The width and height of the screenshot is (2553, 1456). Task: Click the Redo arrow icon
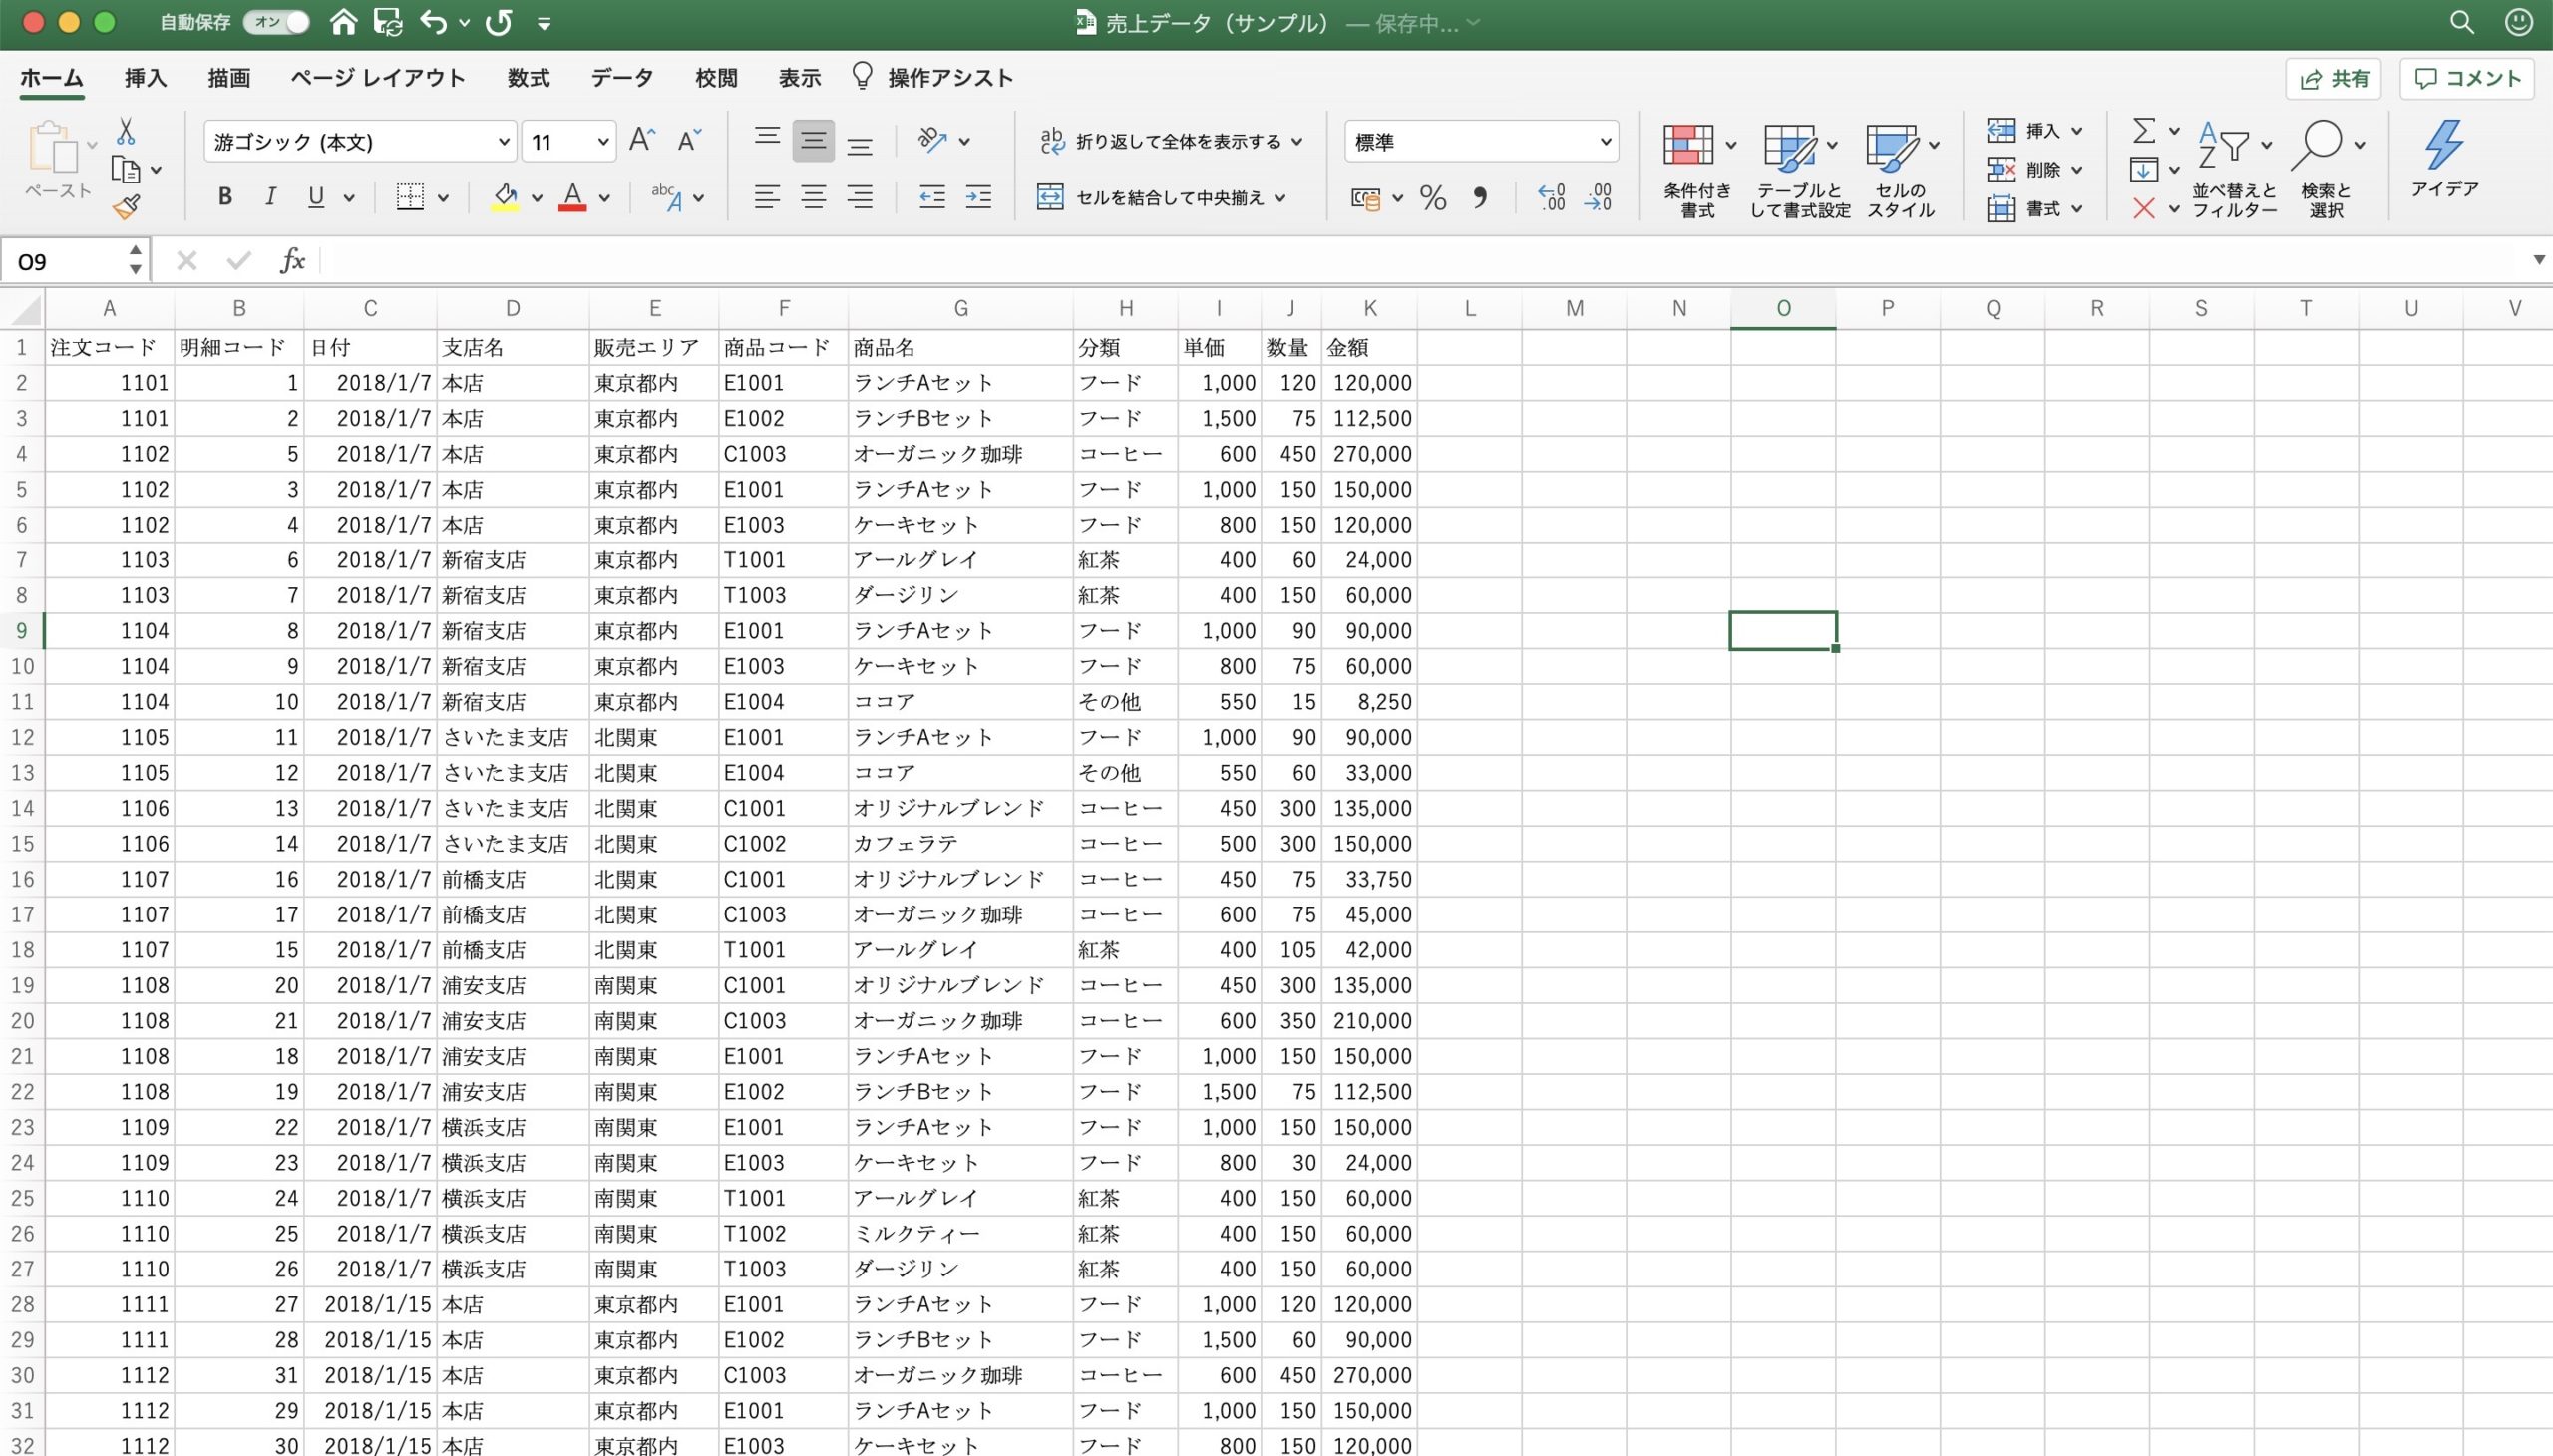point(499,22)
